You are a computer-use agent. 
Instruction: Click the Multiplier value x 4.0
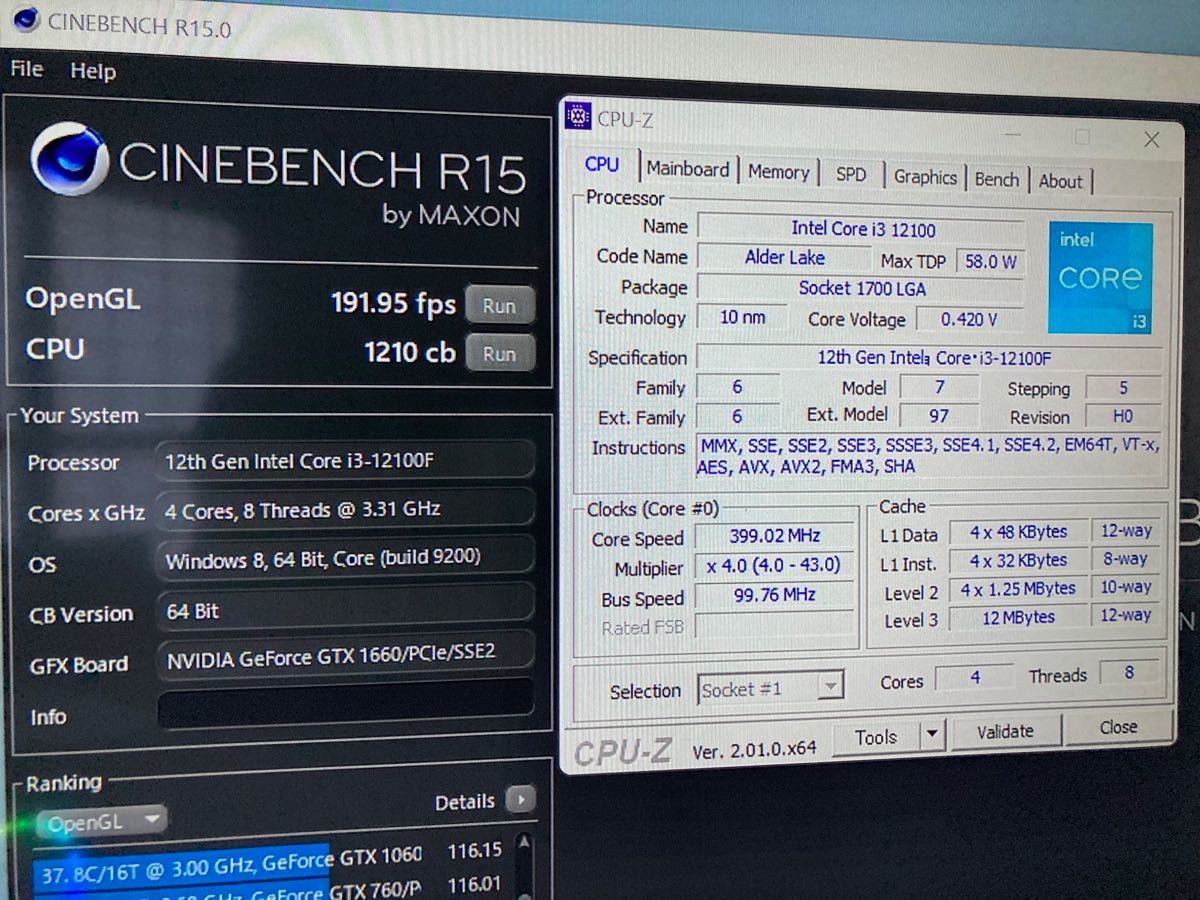775,566
